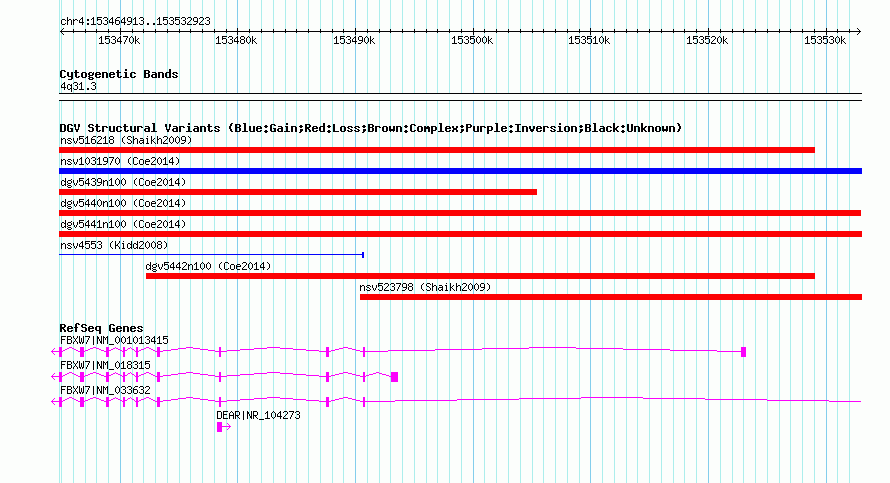Click the nsv523798 (Shaikh2009) label
890x483 pixels.
(x=425, y=287)
